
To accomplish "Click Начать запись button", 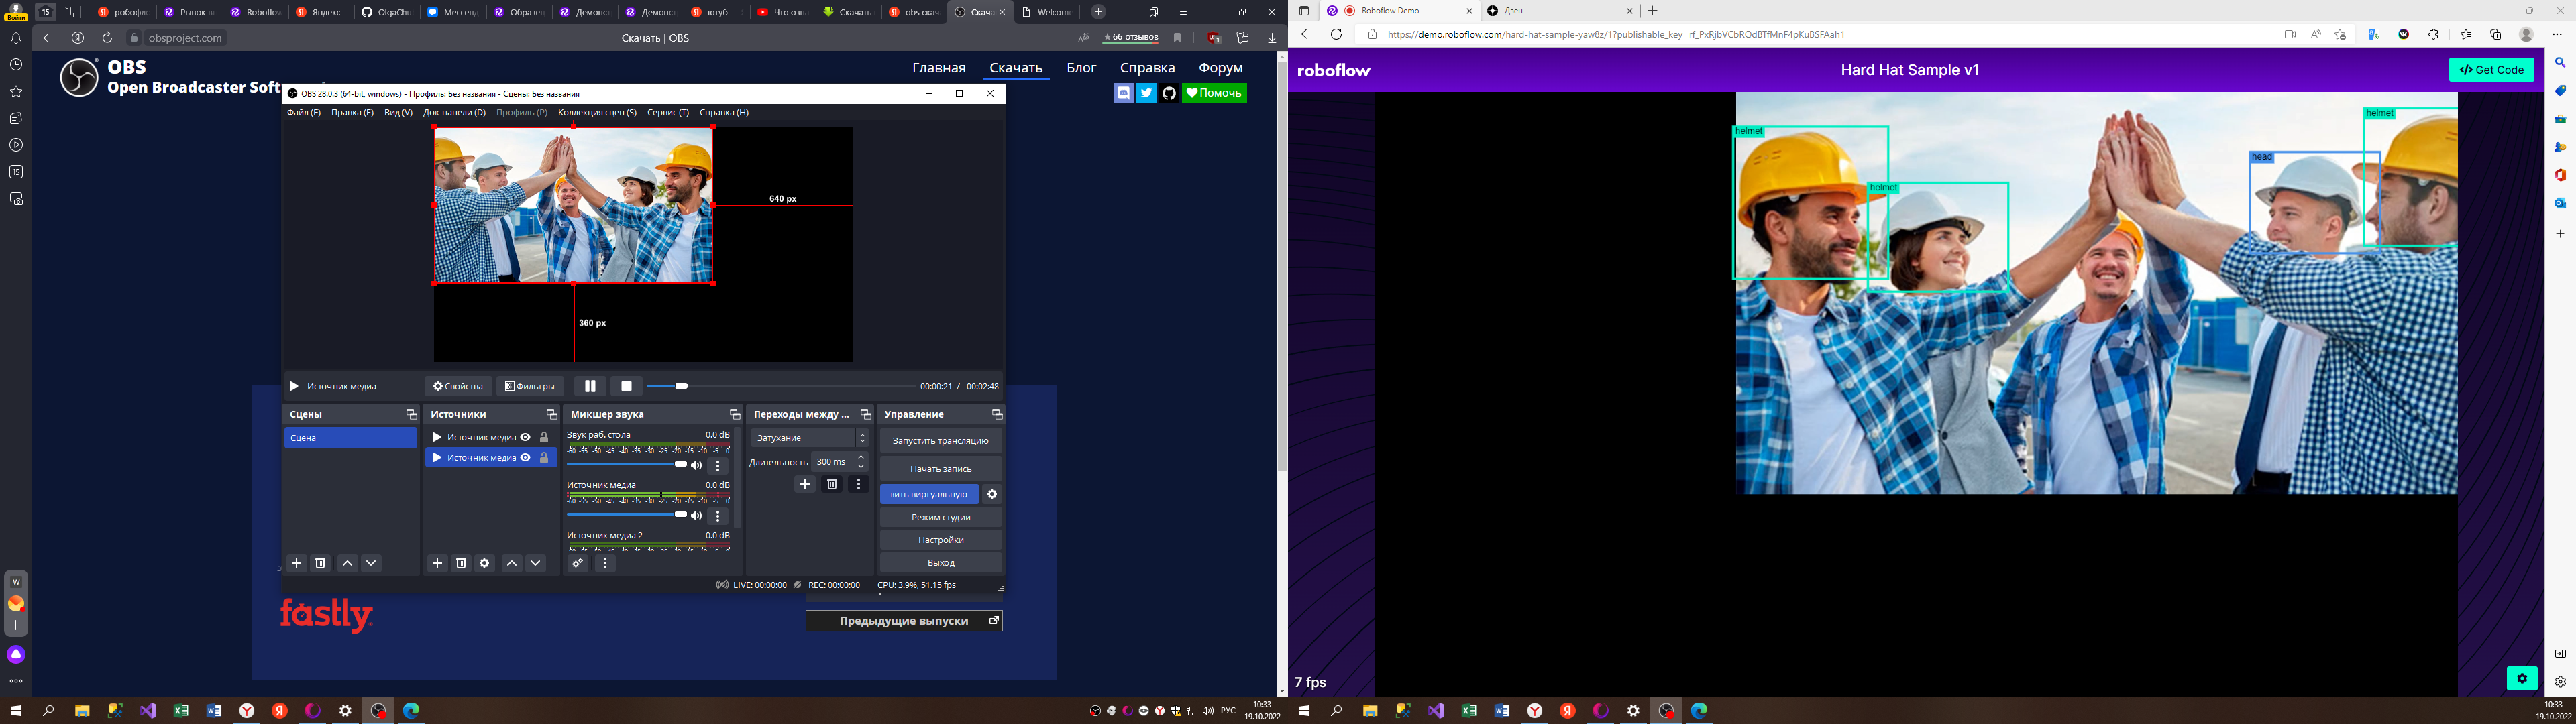I will pos(940,468).
